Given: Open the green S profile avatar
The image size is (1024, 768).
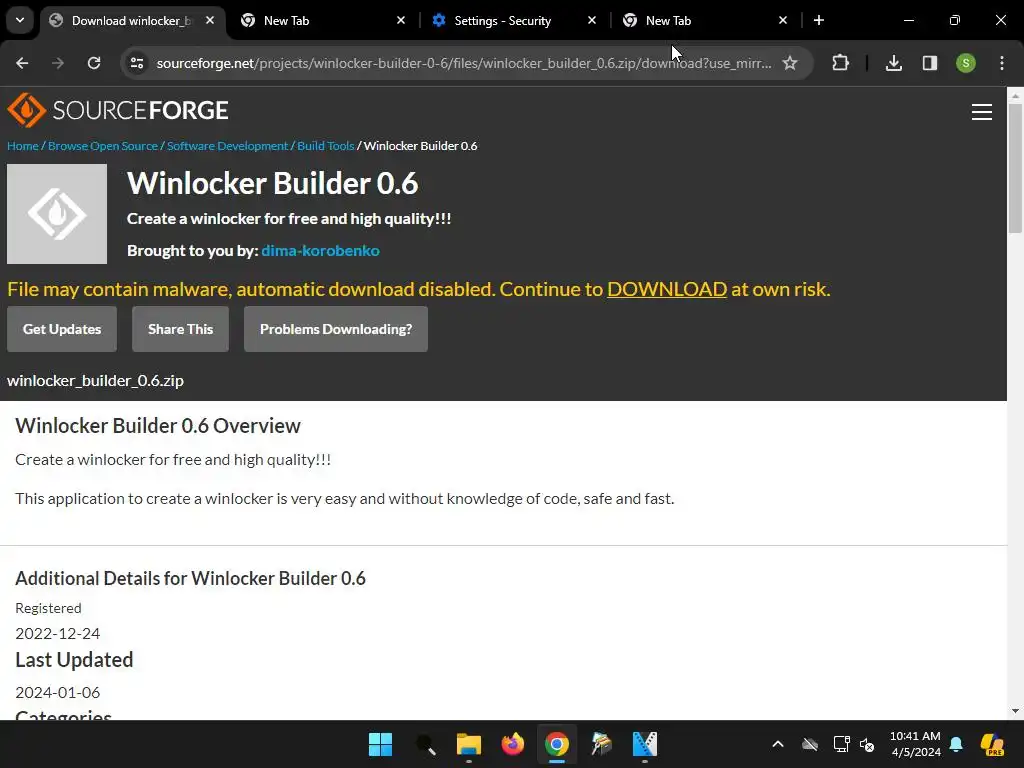Looking at the screenshot, I should click(966, 63).
